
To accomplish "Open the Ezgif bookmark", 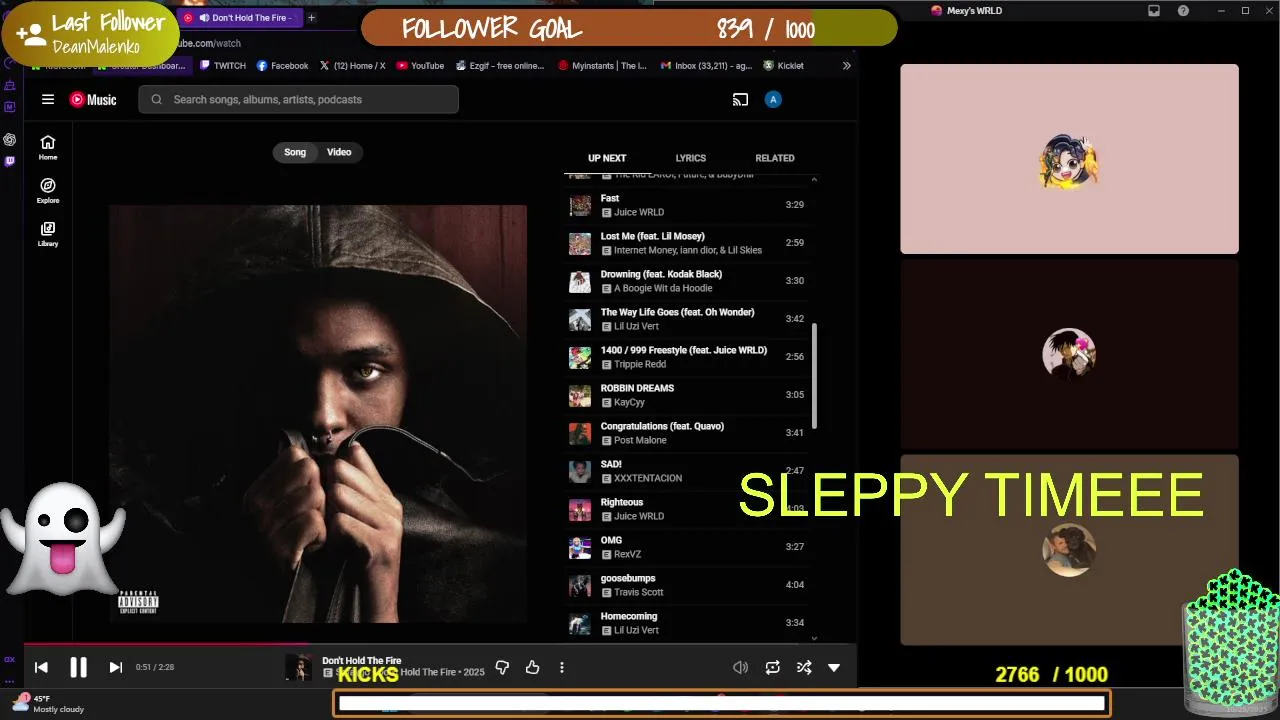I will pyautogui.click(x=500, y=66).
